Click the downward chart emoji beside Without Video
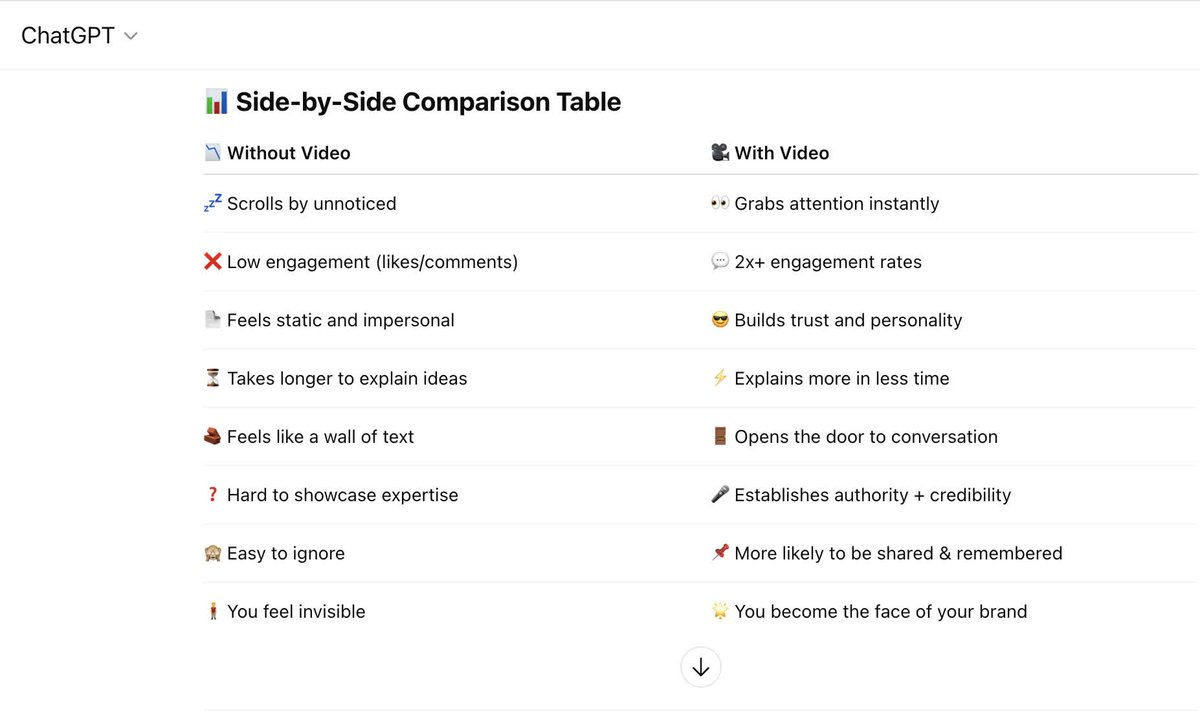Screen dimensions: 1200x711 pos(212,153)
